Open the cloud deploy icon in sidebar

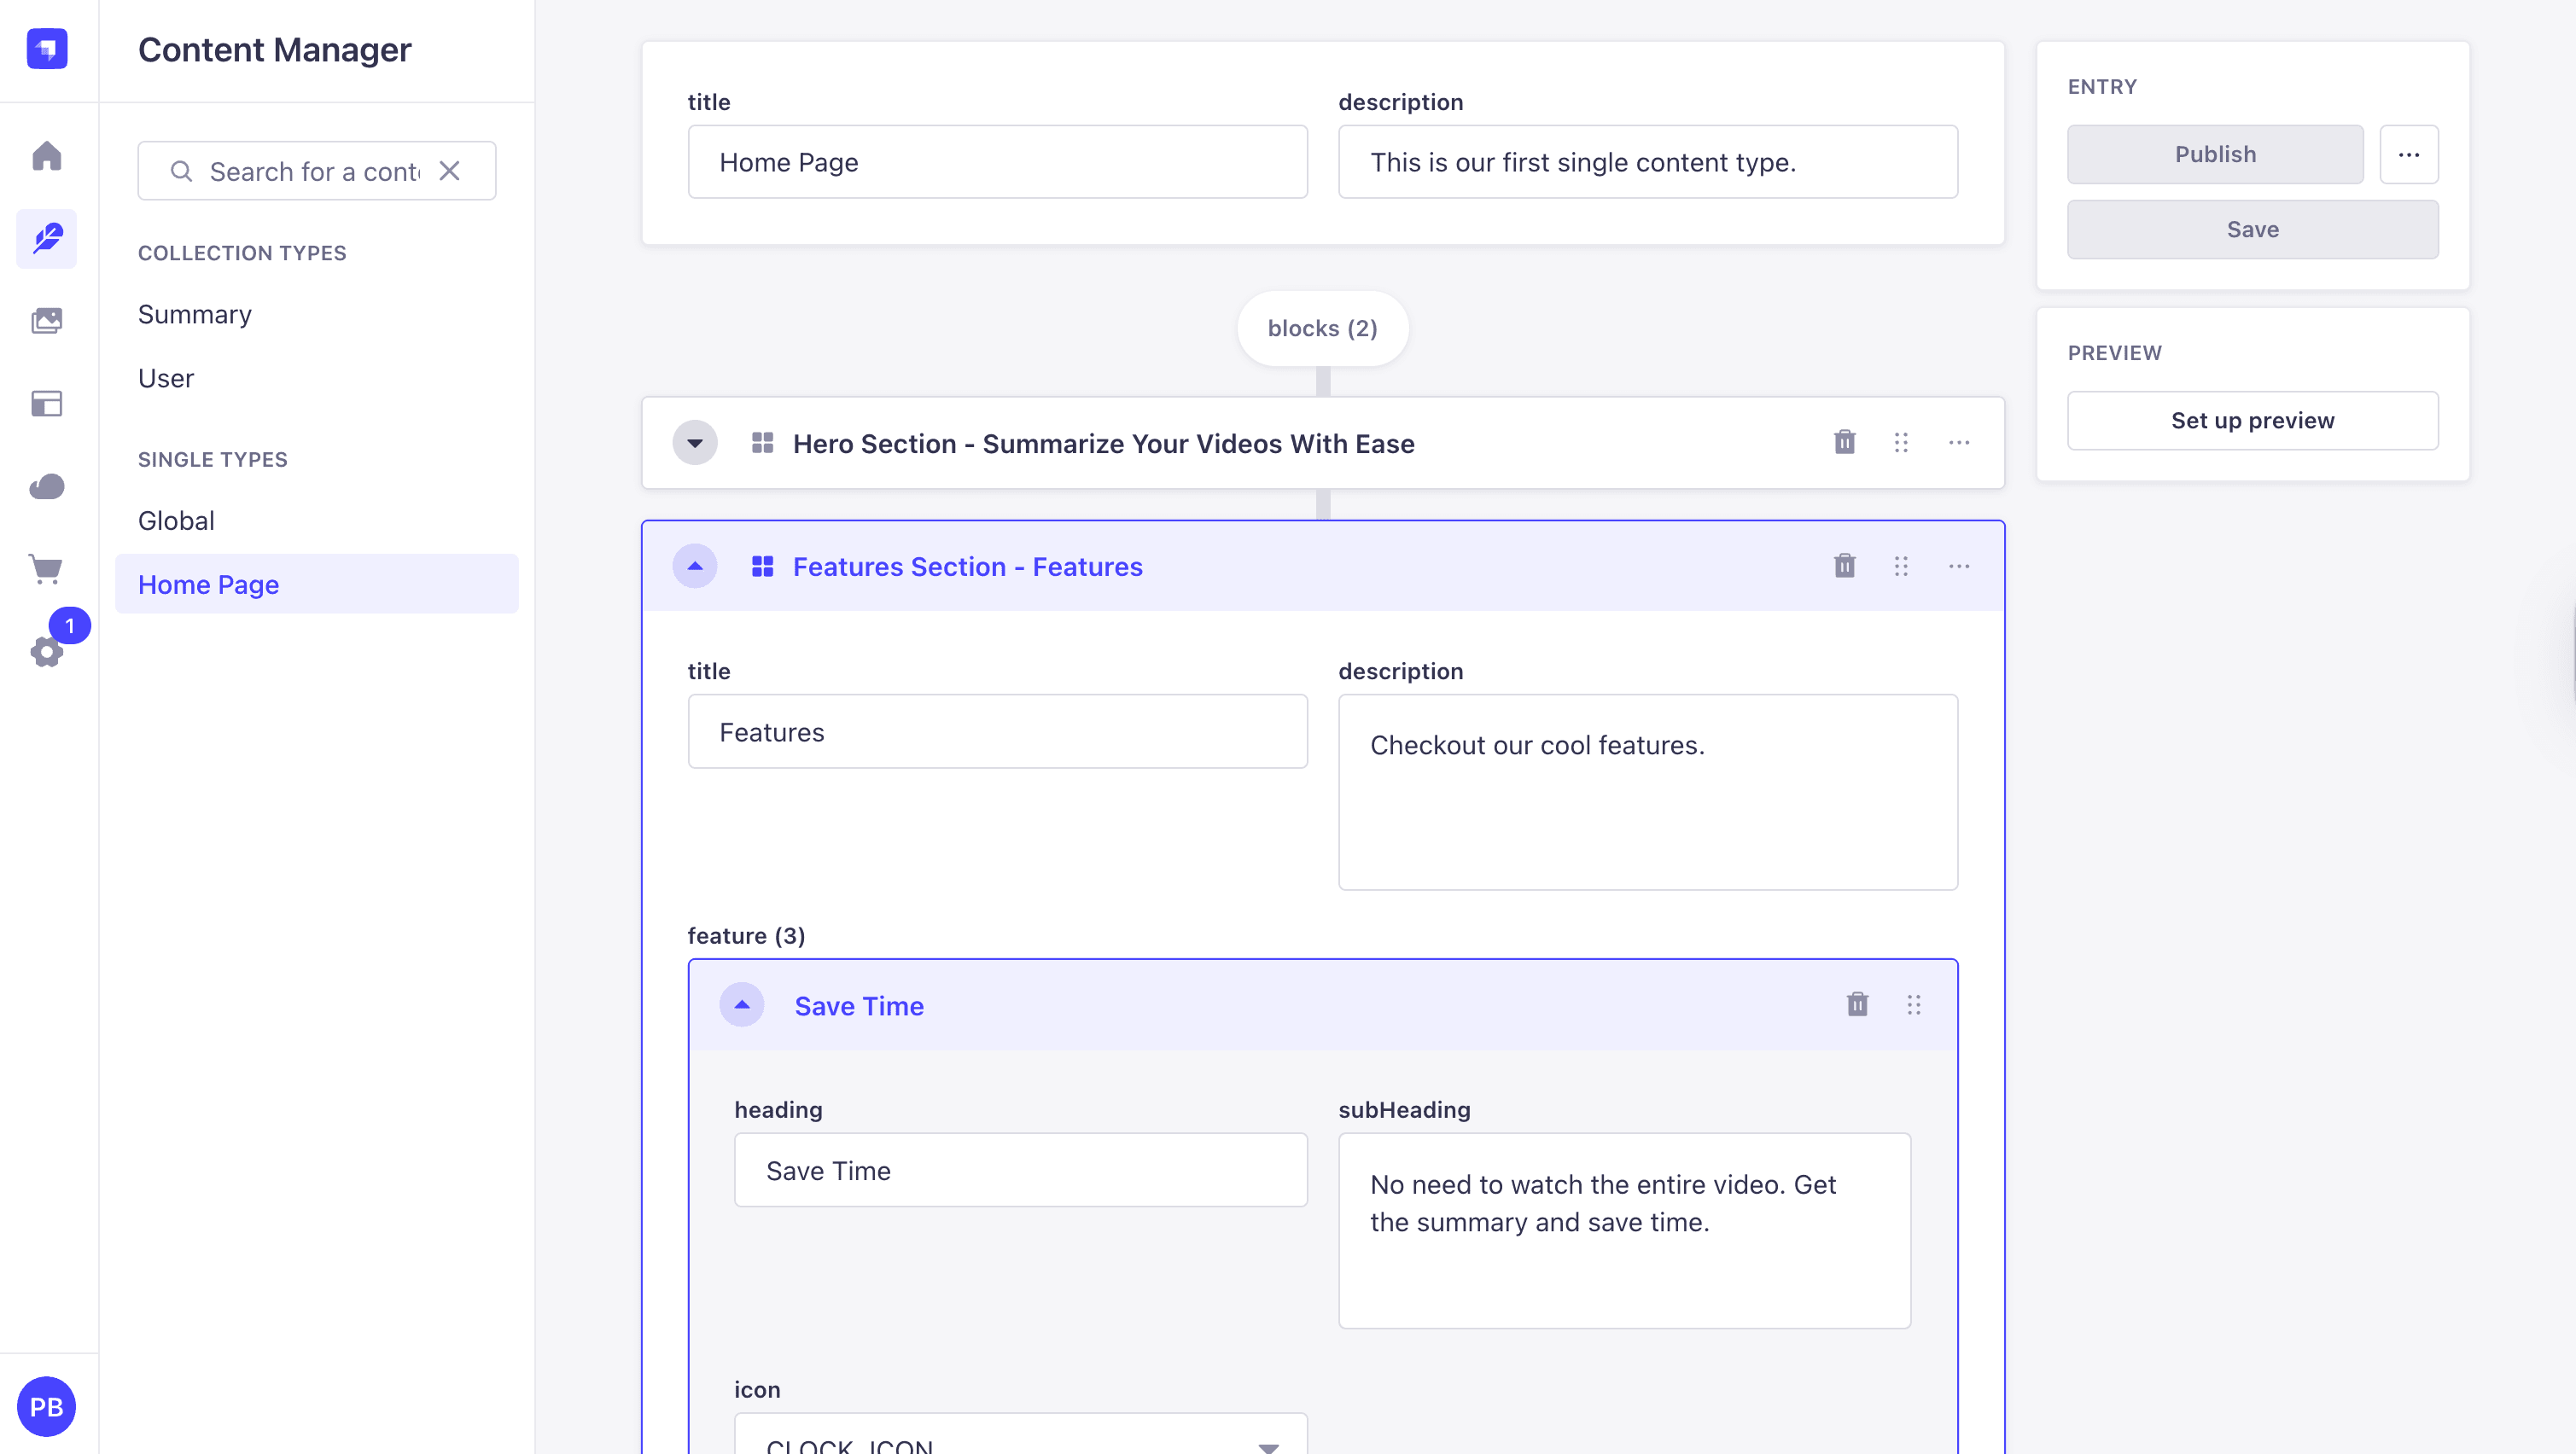pos(47,486)
